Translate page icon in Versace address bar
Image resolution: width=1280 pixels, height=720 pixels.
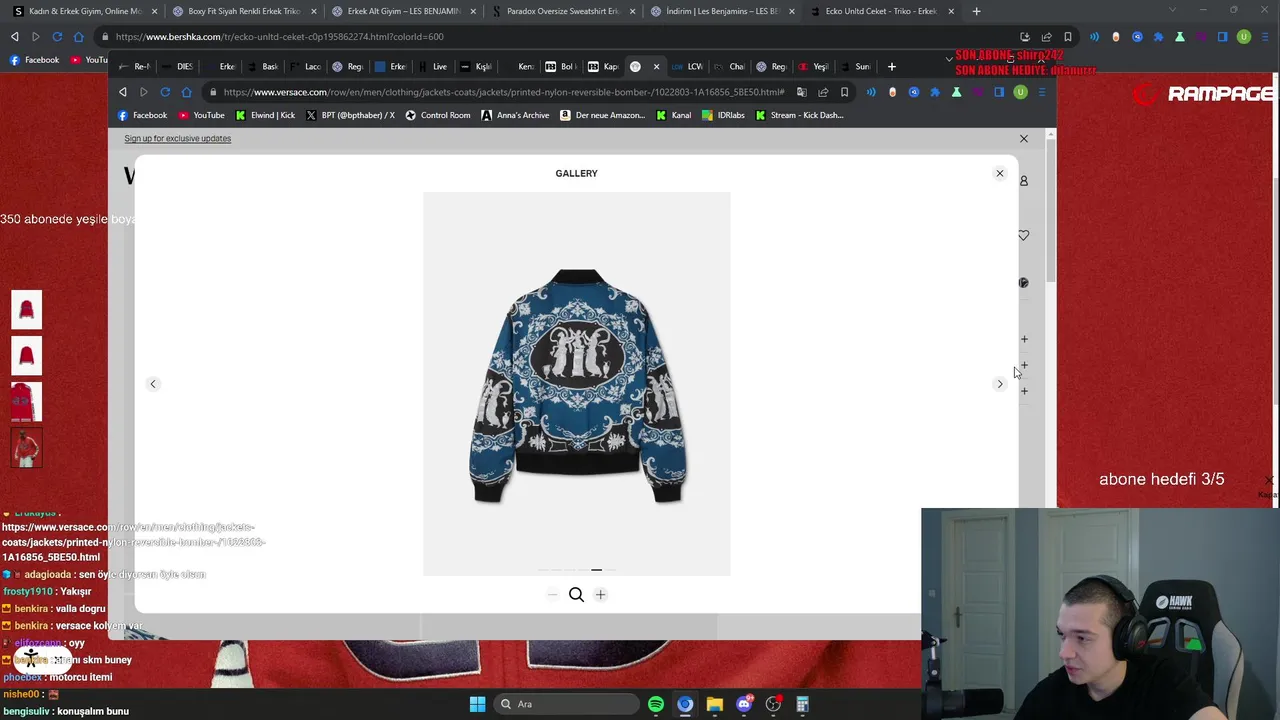click(802, 92)
